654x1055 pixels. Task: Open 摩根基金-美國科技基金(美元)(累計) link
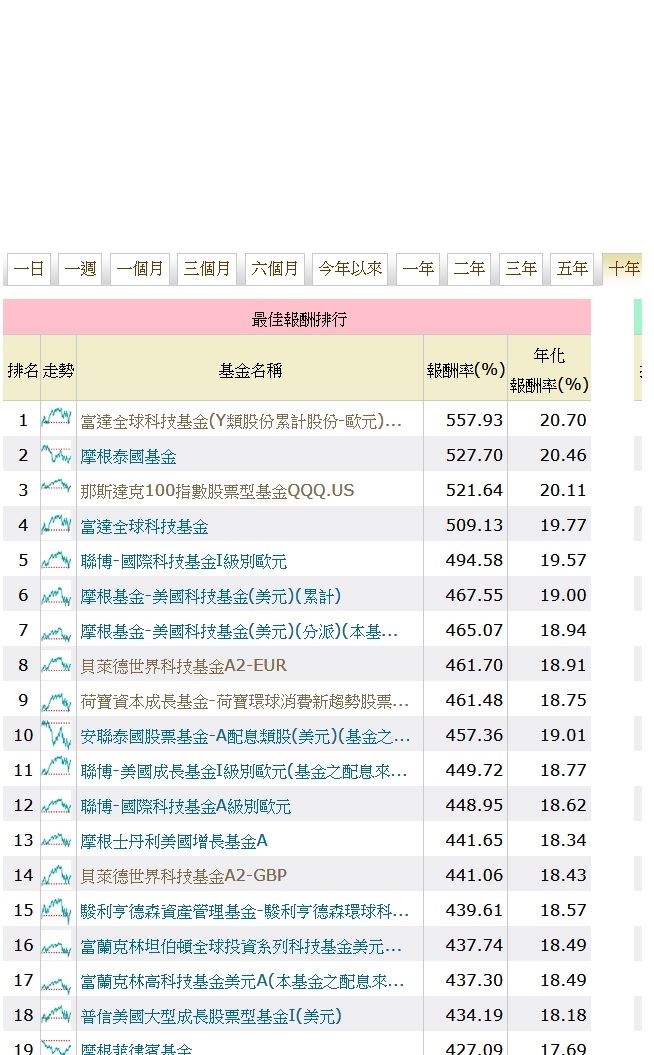click(x=211, y=596)
